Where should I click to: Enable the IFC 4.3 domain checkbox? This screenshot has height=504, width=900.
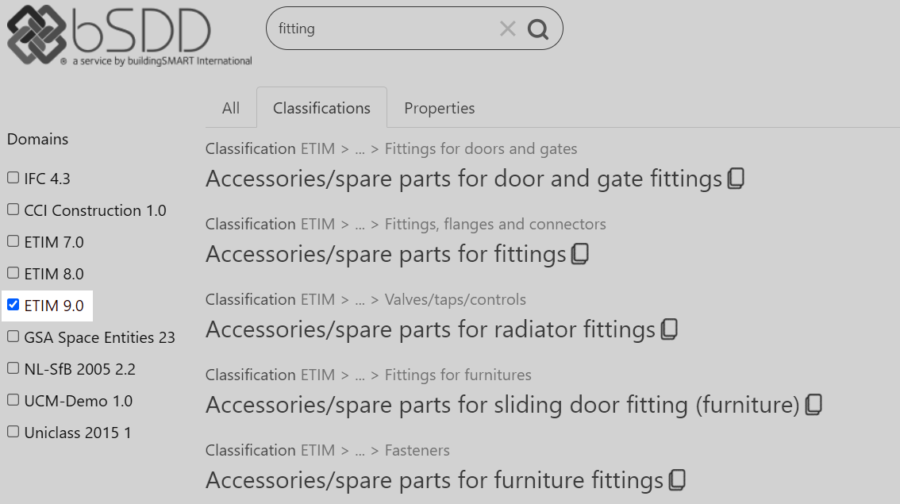click(13, 178)
